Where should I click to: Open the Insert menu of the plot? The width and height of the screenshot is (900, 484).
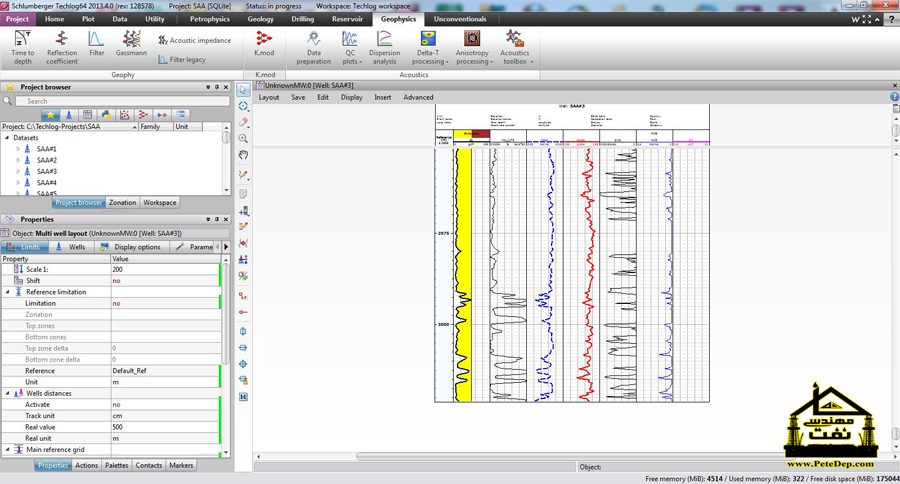[x=382, y=98]
